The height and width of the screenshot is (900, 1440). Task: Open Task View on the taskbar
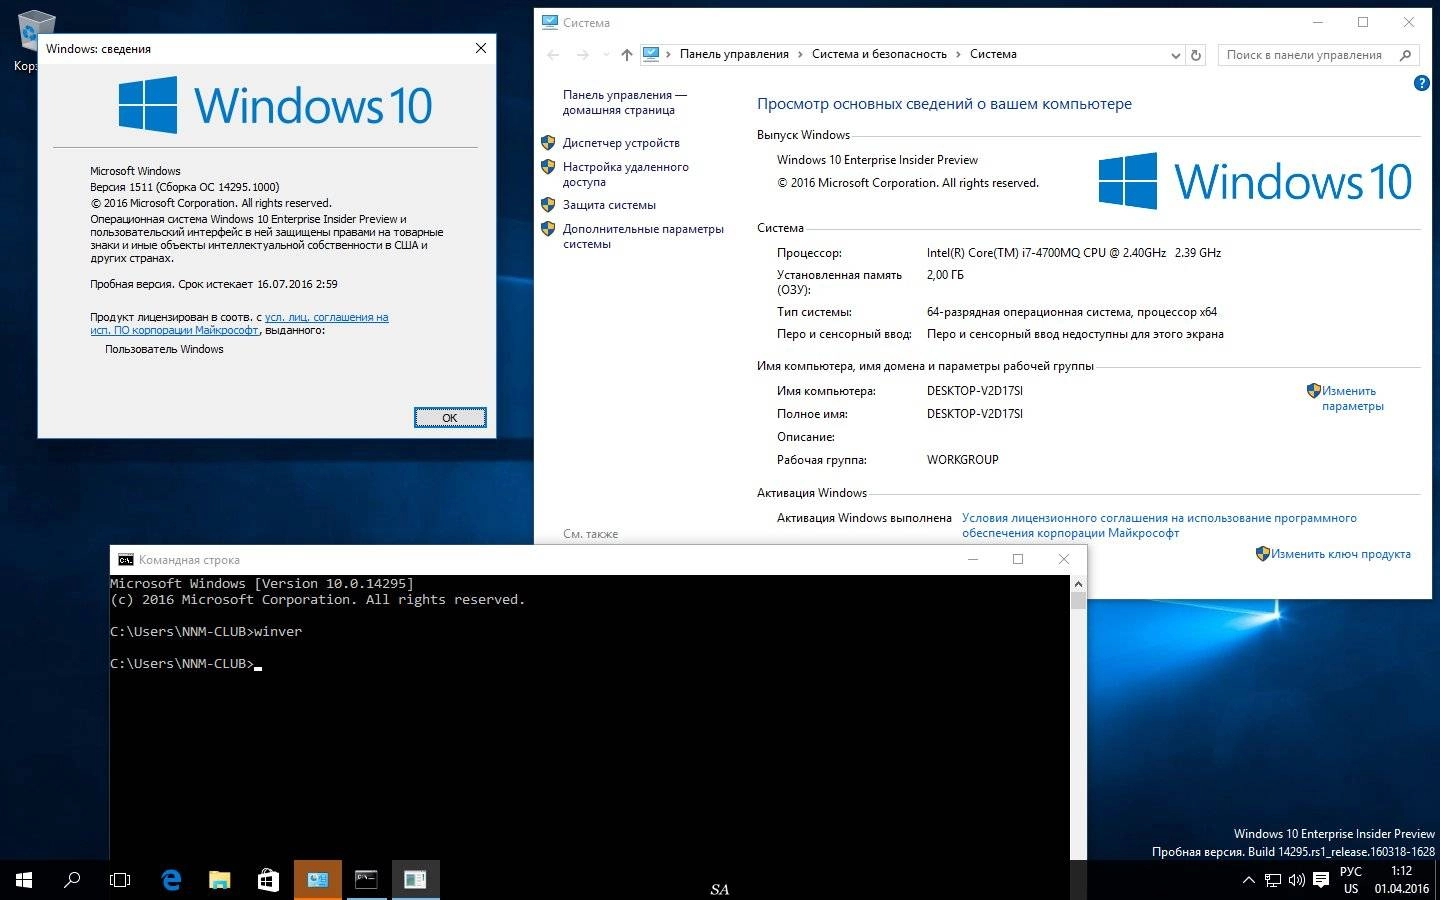pyautogui.click(x=120, y=880)
